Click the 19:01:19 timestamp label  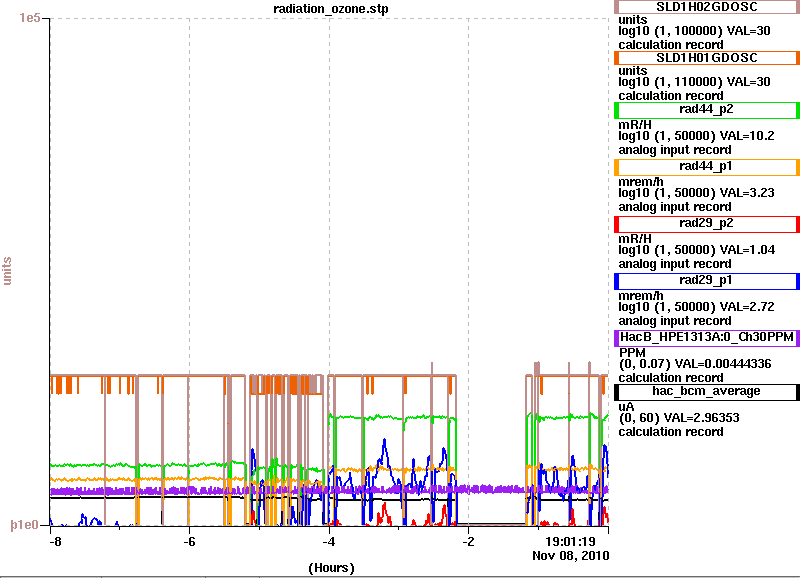click(570, 542)
